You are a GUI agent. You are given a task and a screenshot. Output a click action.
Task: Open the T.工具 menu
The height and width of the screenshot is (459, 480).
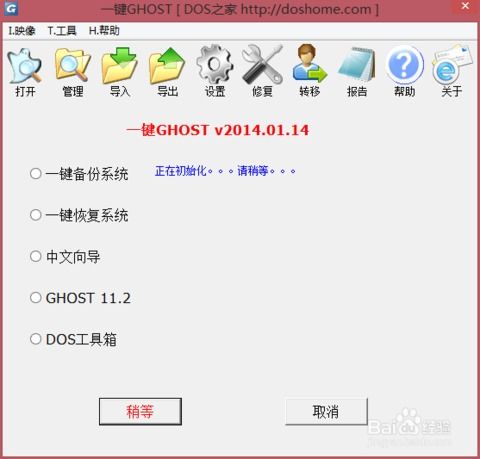[62, 31]
